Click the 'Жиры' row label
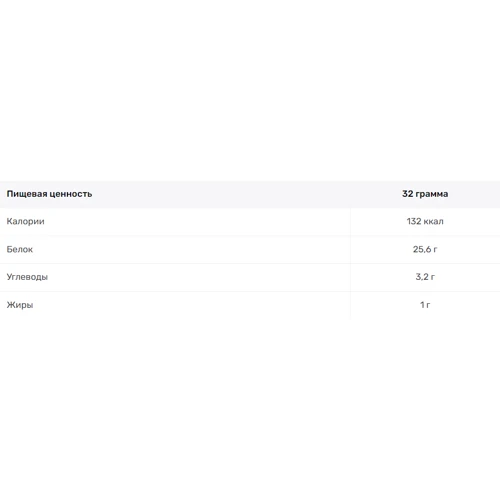500x500 pixels. pos(20,305)
